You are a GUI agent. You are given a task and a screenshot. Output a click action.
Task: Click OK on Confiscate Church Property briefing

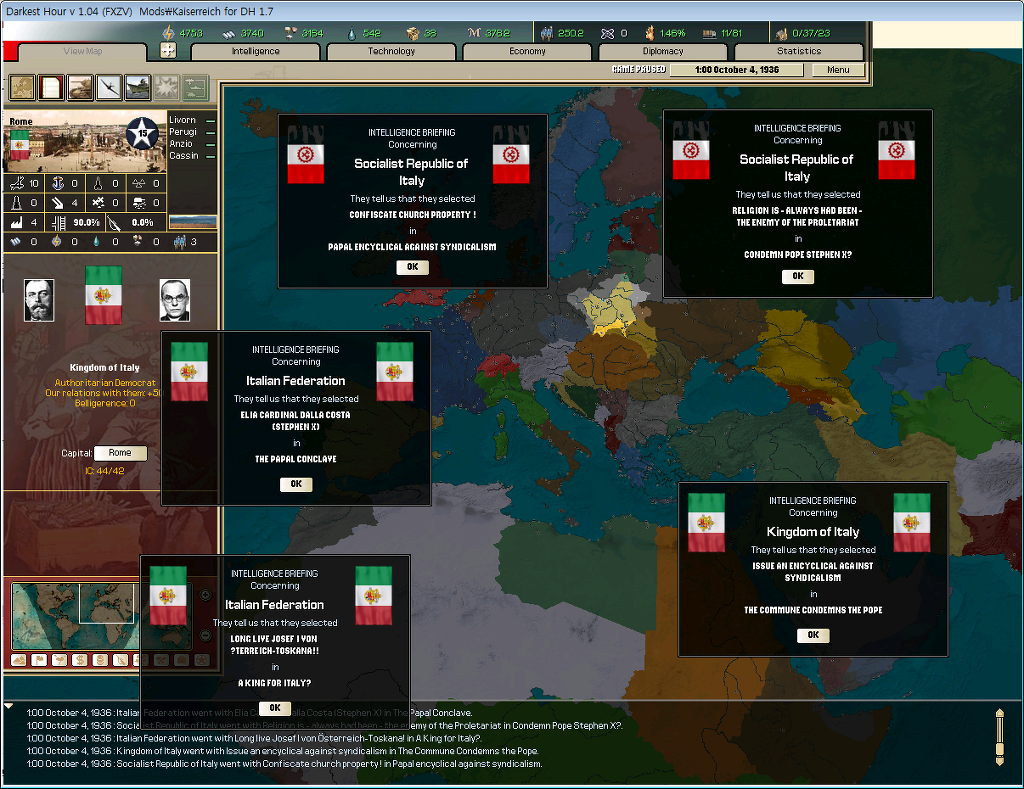click(x=413, y=267)
